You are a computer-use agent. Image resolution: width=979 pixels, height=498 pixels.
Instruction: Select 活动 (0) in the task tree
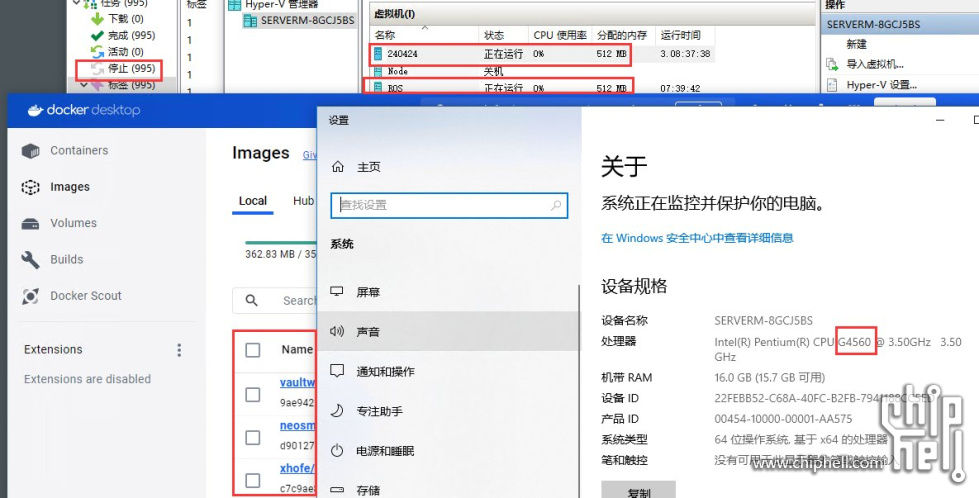point(117,52)
